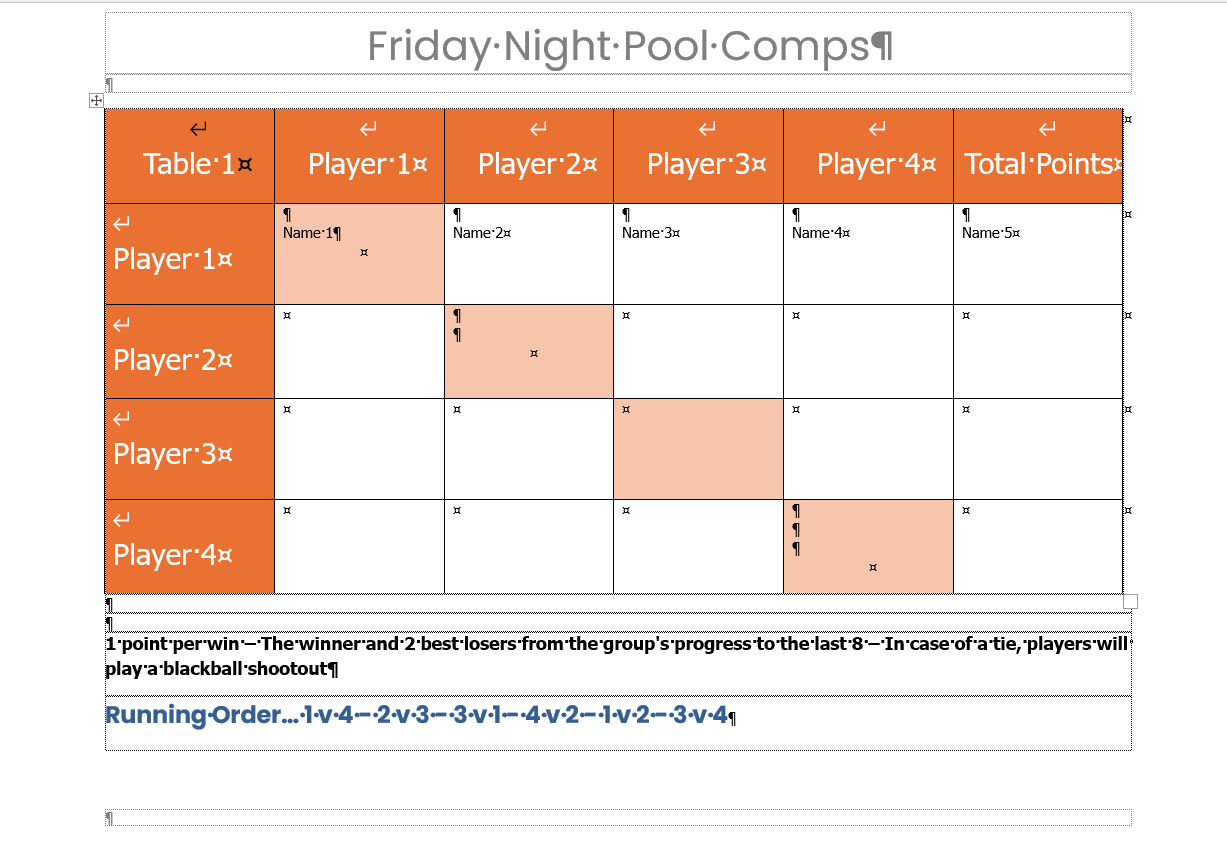Select the Table 1 header cell

click(x=189, y=156)
